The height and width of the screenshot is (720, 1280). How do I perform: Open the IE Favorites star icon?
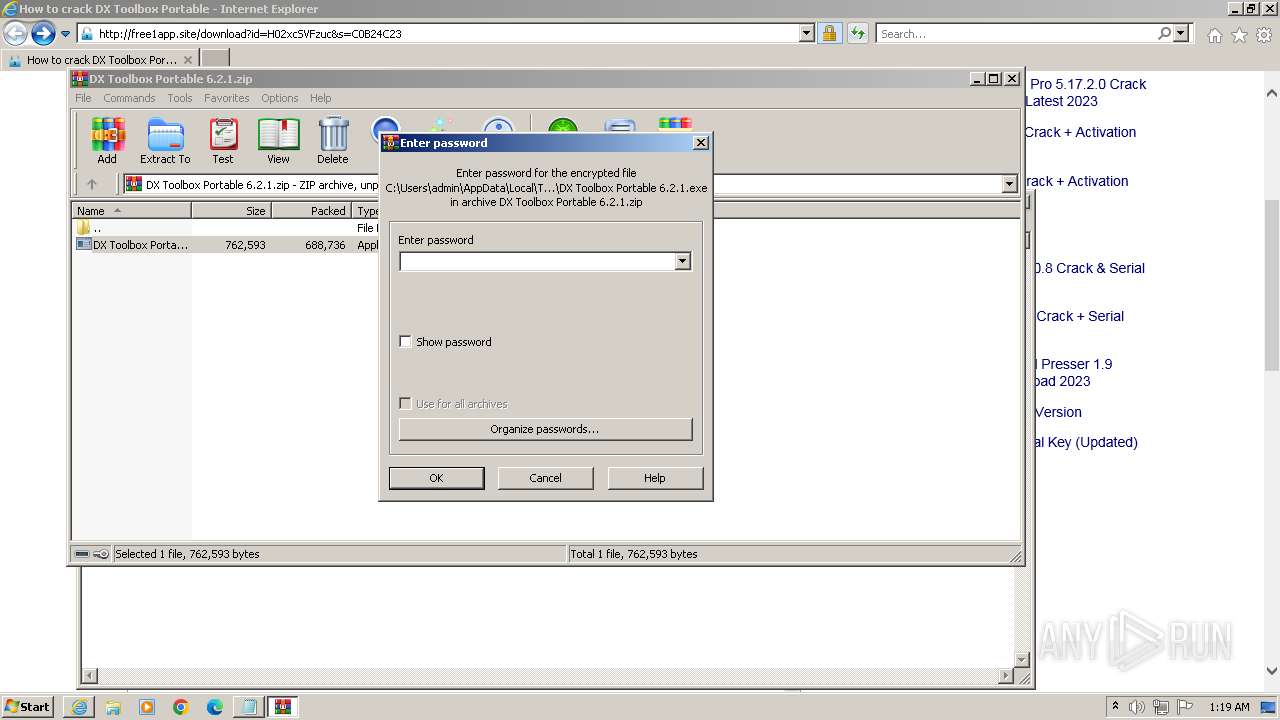[x=1239, y=35]
